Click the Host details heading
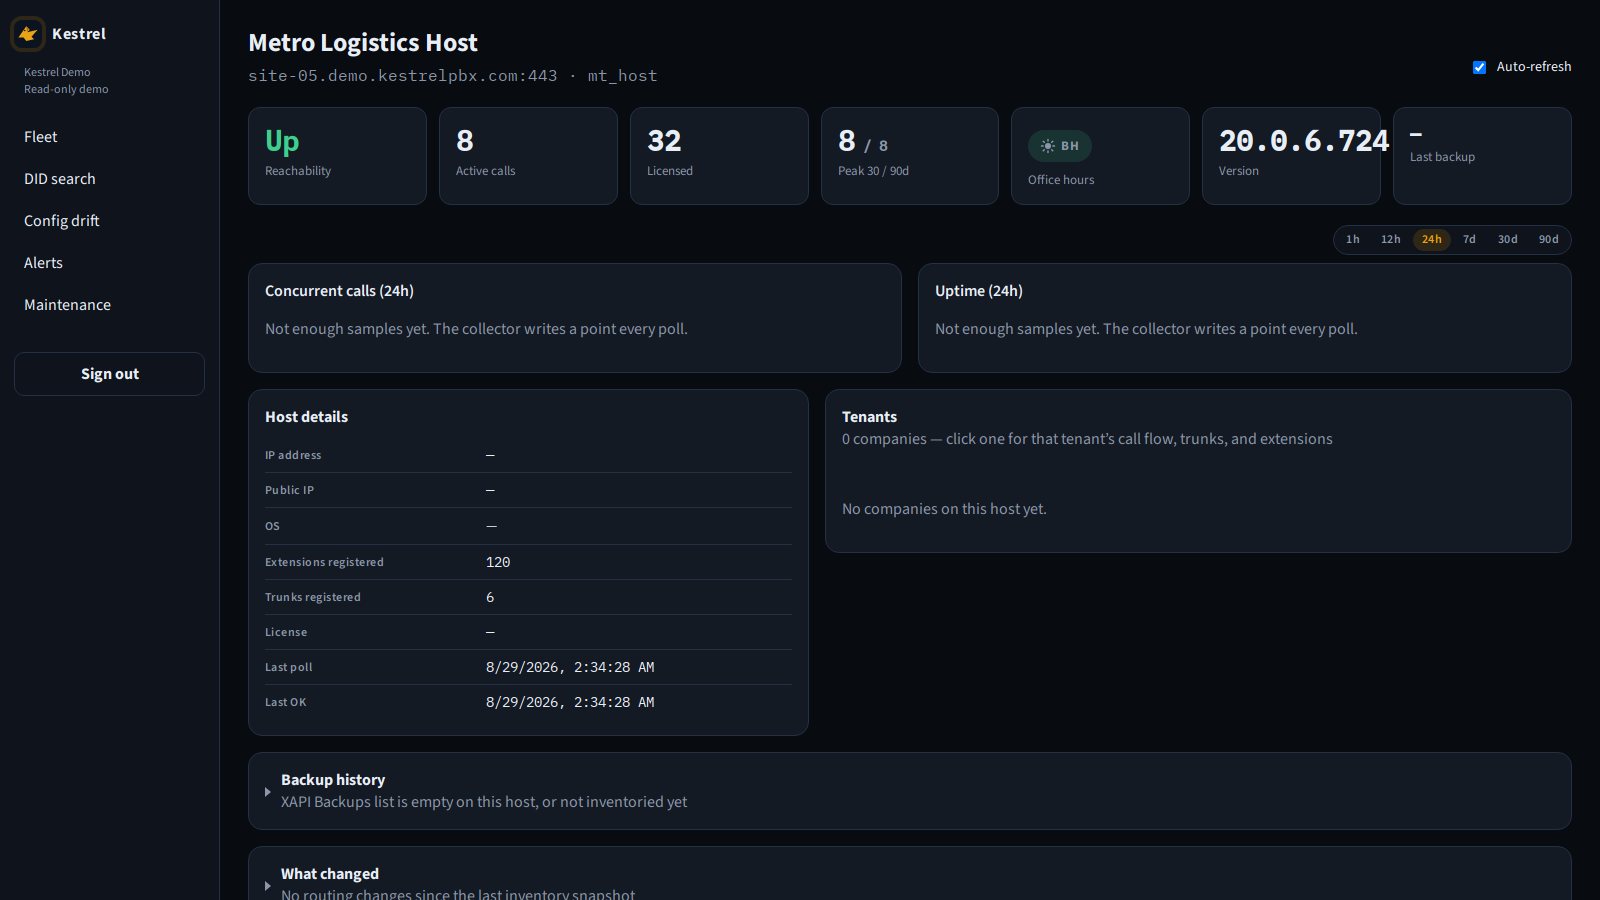 pos(306,417)
